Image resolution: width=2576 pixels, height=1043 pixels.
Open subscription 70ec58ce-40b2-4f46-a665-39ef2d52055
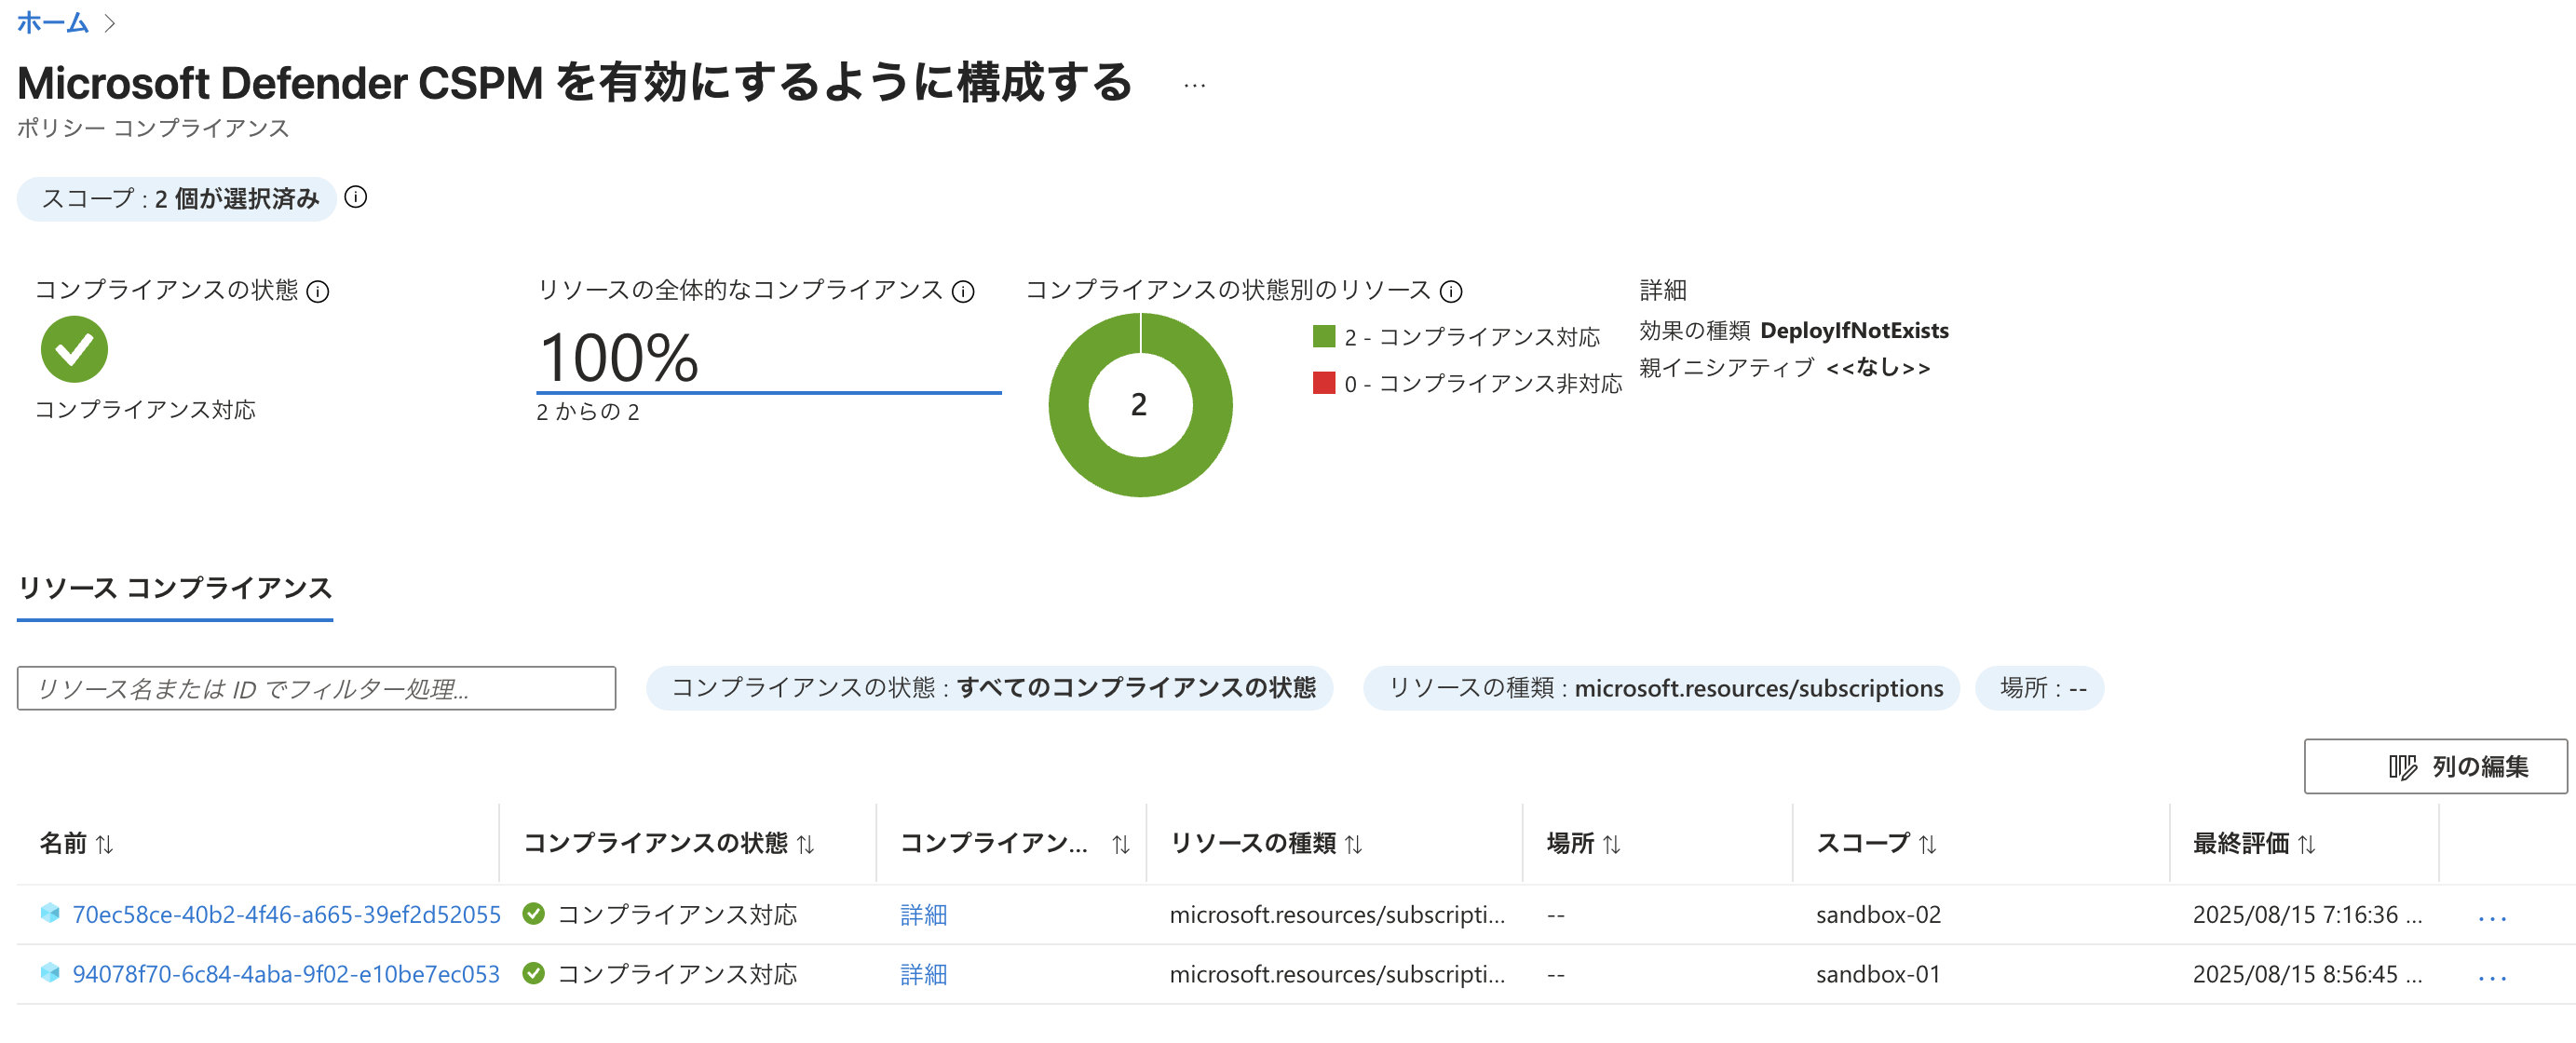pos(286,914)
